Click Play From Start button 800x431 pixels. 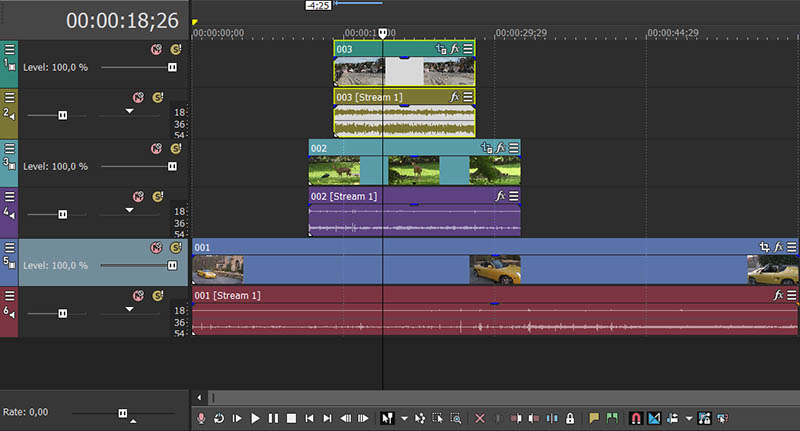[x=237, y=418]
